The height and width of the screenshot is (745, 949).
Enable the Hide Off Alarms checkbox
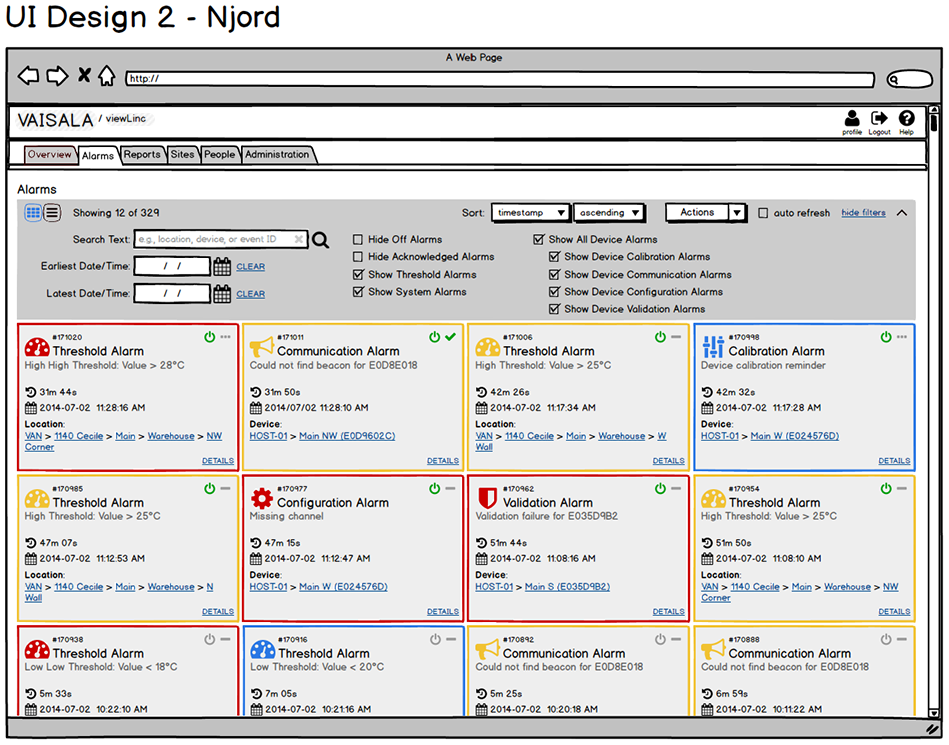pos(358,240)
